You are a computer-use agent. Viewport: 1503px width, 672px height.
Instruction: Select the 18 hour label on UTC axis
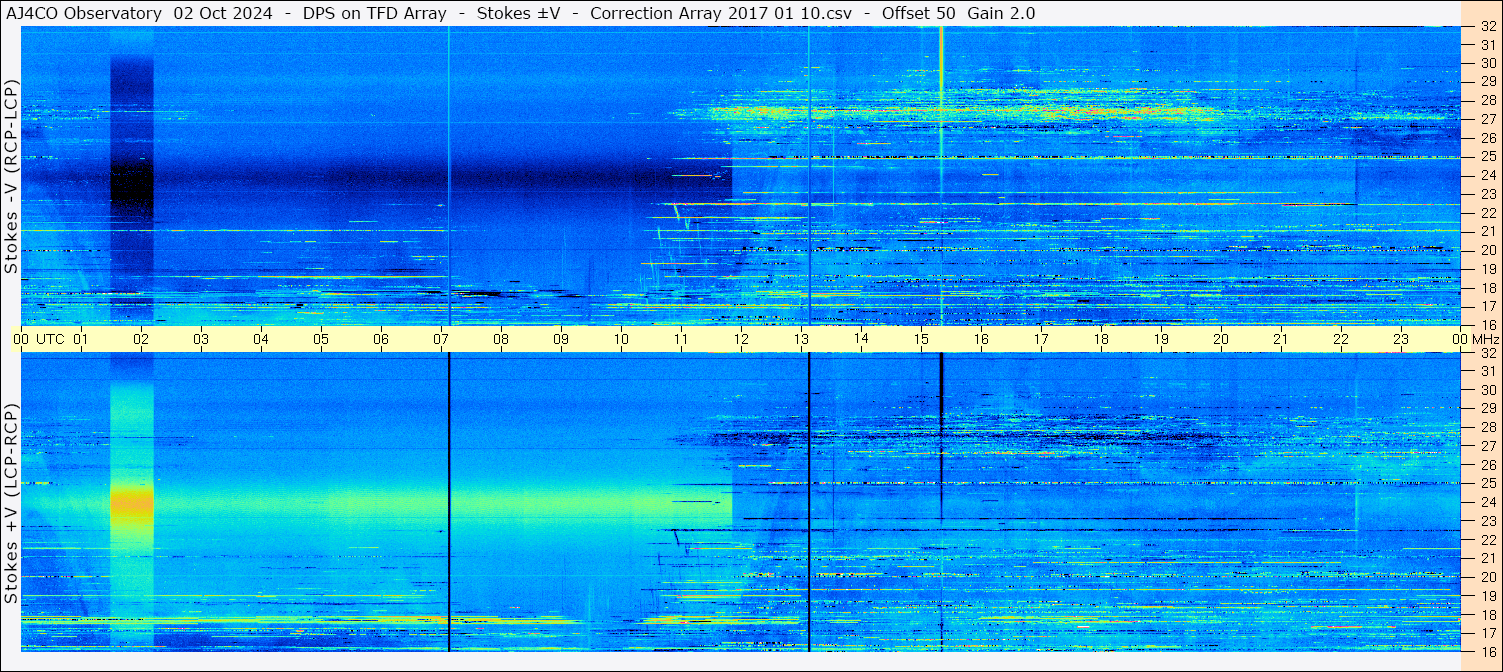coord(1101,339)
